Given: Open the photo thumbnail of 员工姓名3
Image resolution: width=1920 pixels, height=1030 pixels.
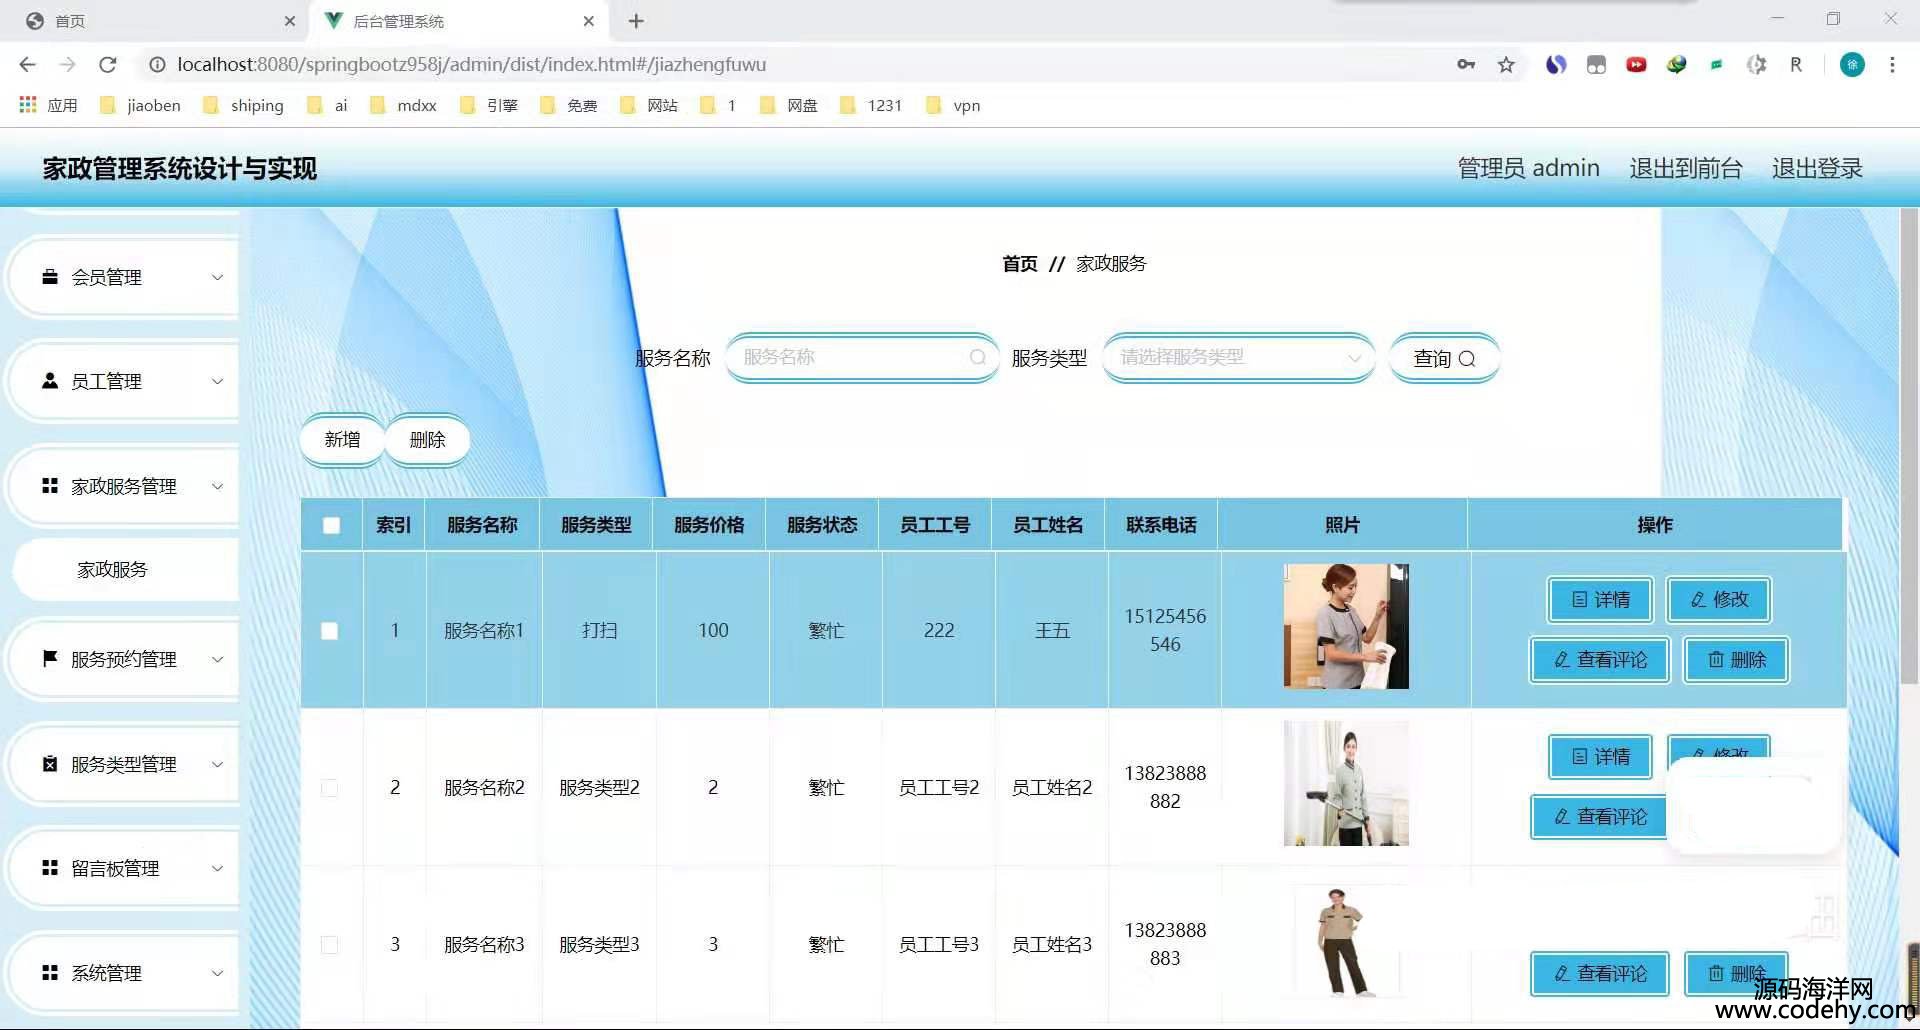Looking at the screenshot, I should 1346,942.
